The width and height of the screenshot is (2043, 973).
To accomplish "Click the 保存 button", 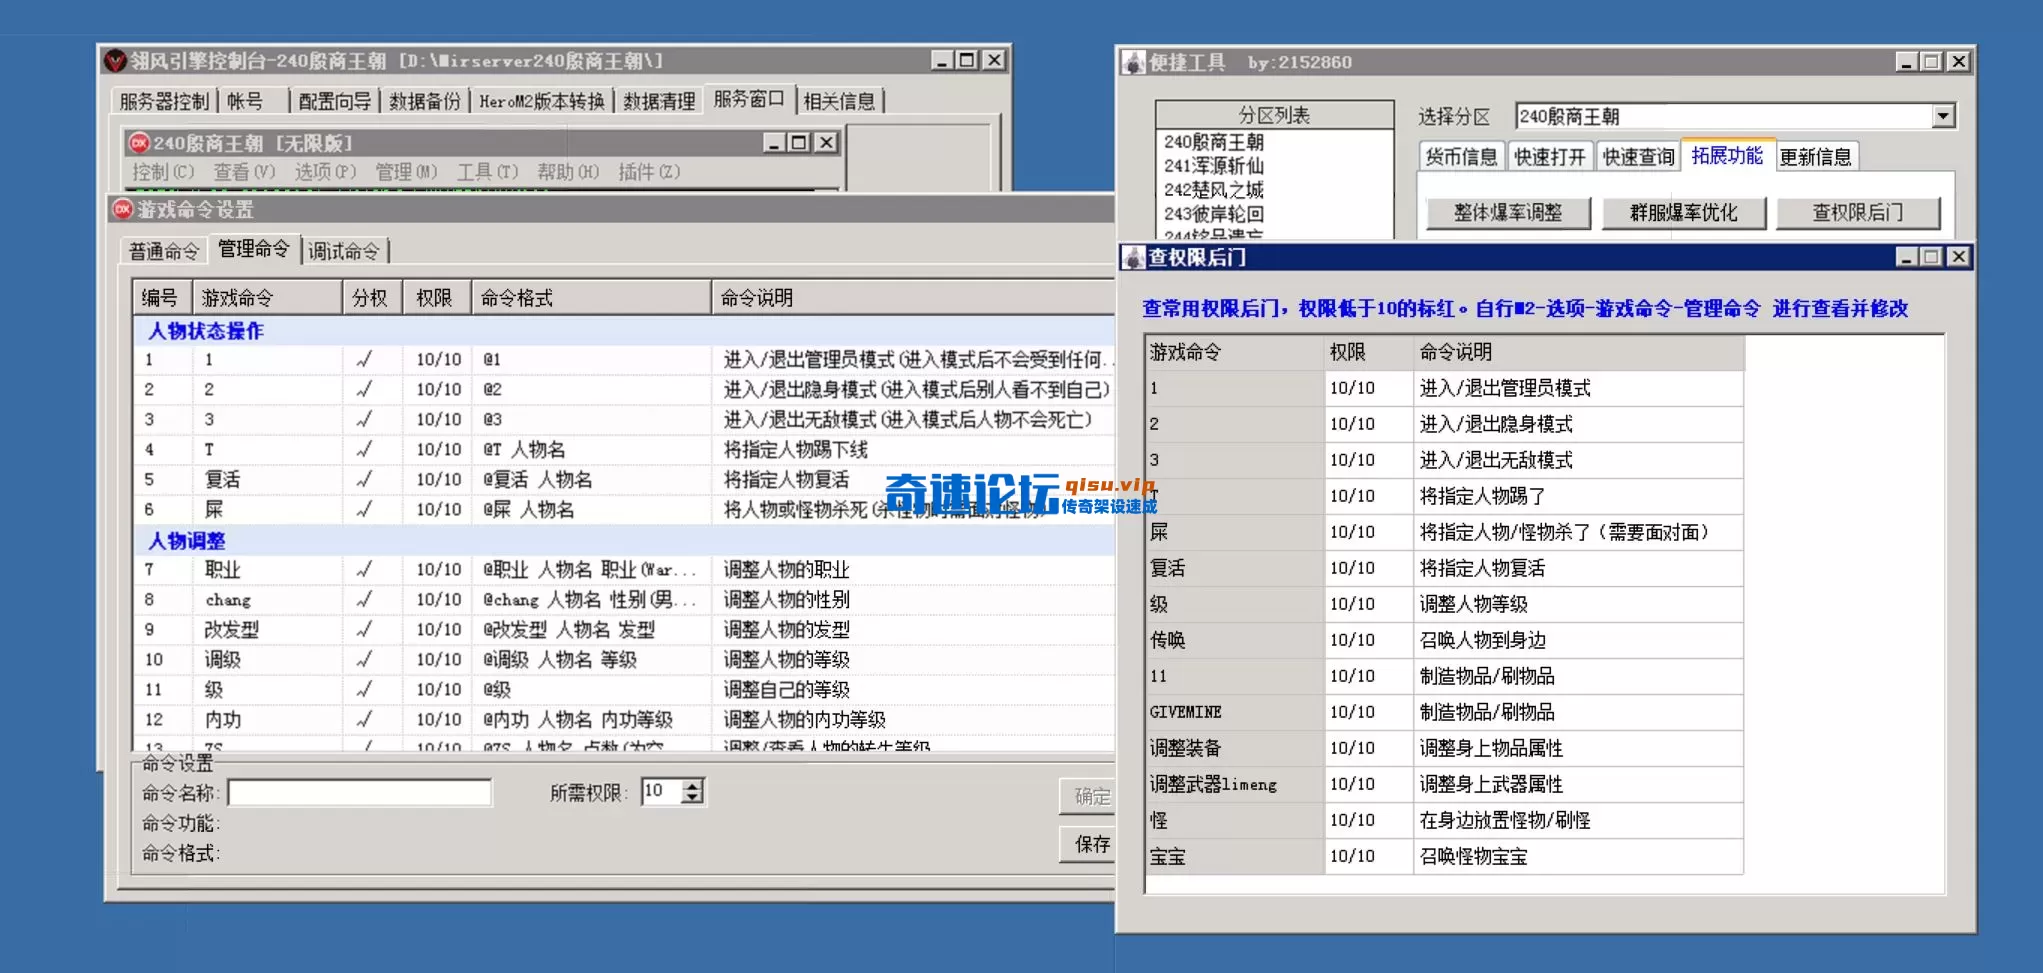I will click(1090, 843).
